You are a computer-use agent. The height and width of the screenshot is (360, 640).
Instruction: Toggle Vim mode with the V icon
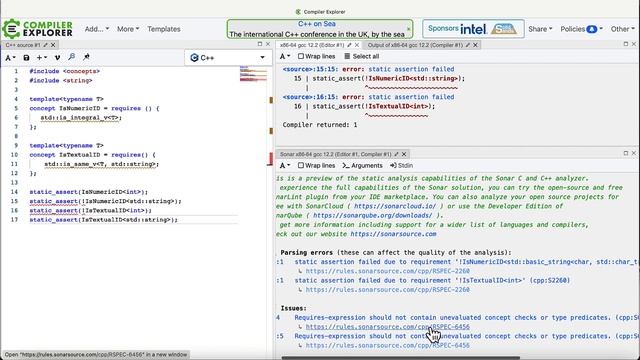tap(57, 58)
